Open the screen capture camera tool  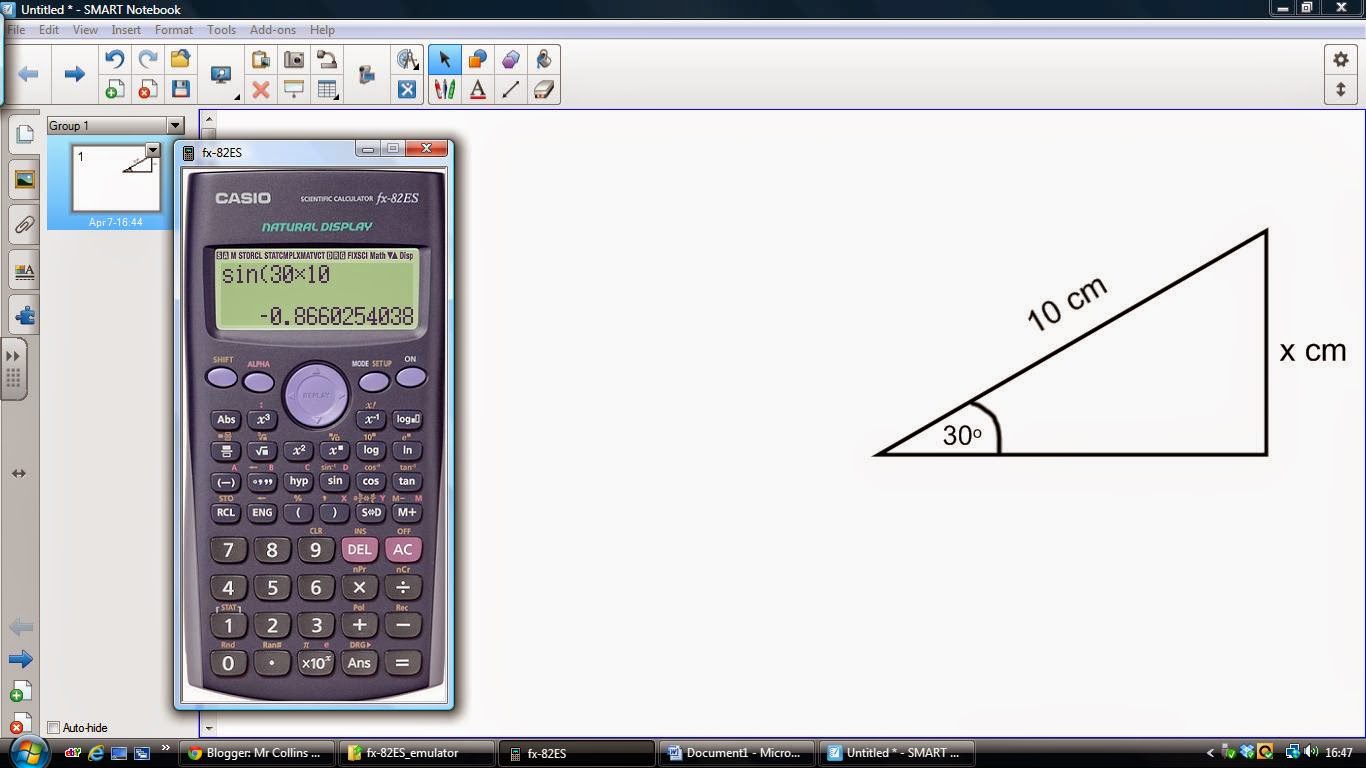[294, 60]
